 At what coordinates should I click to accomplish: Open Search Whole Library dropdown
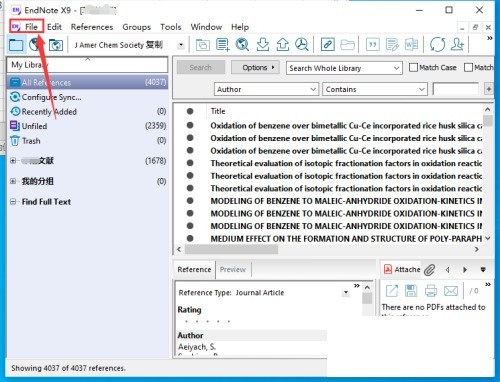tap(344, 68)
